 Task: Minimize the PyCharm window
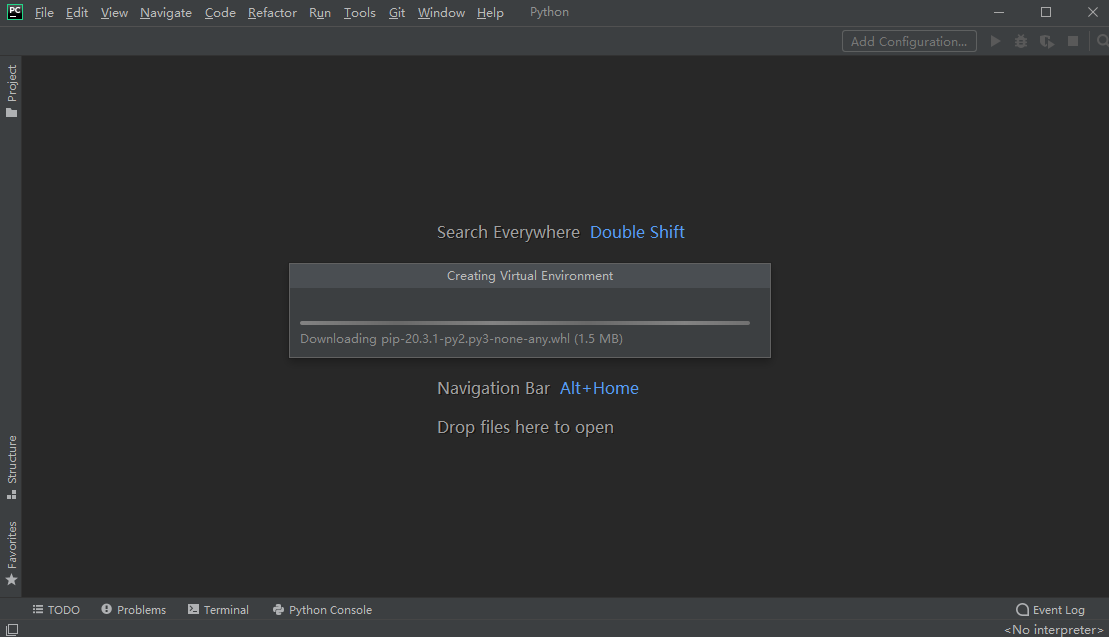point(999,12)
